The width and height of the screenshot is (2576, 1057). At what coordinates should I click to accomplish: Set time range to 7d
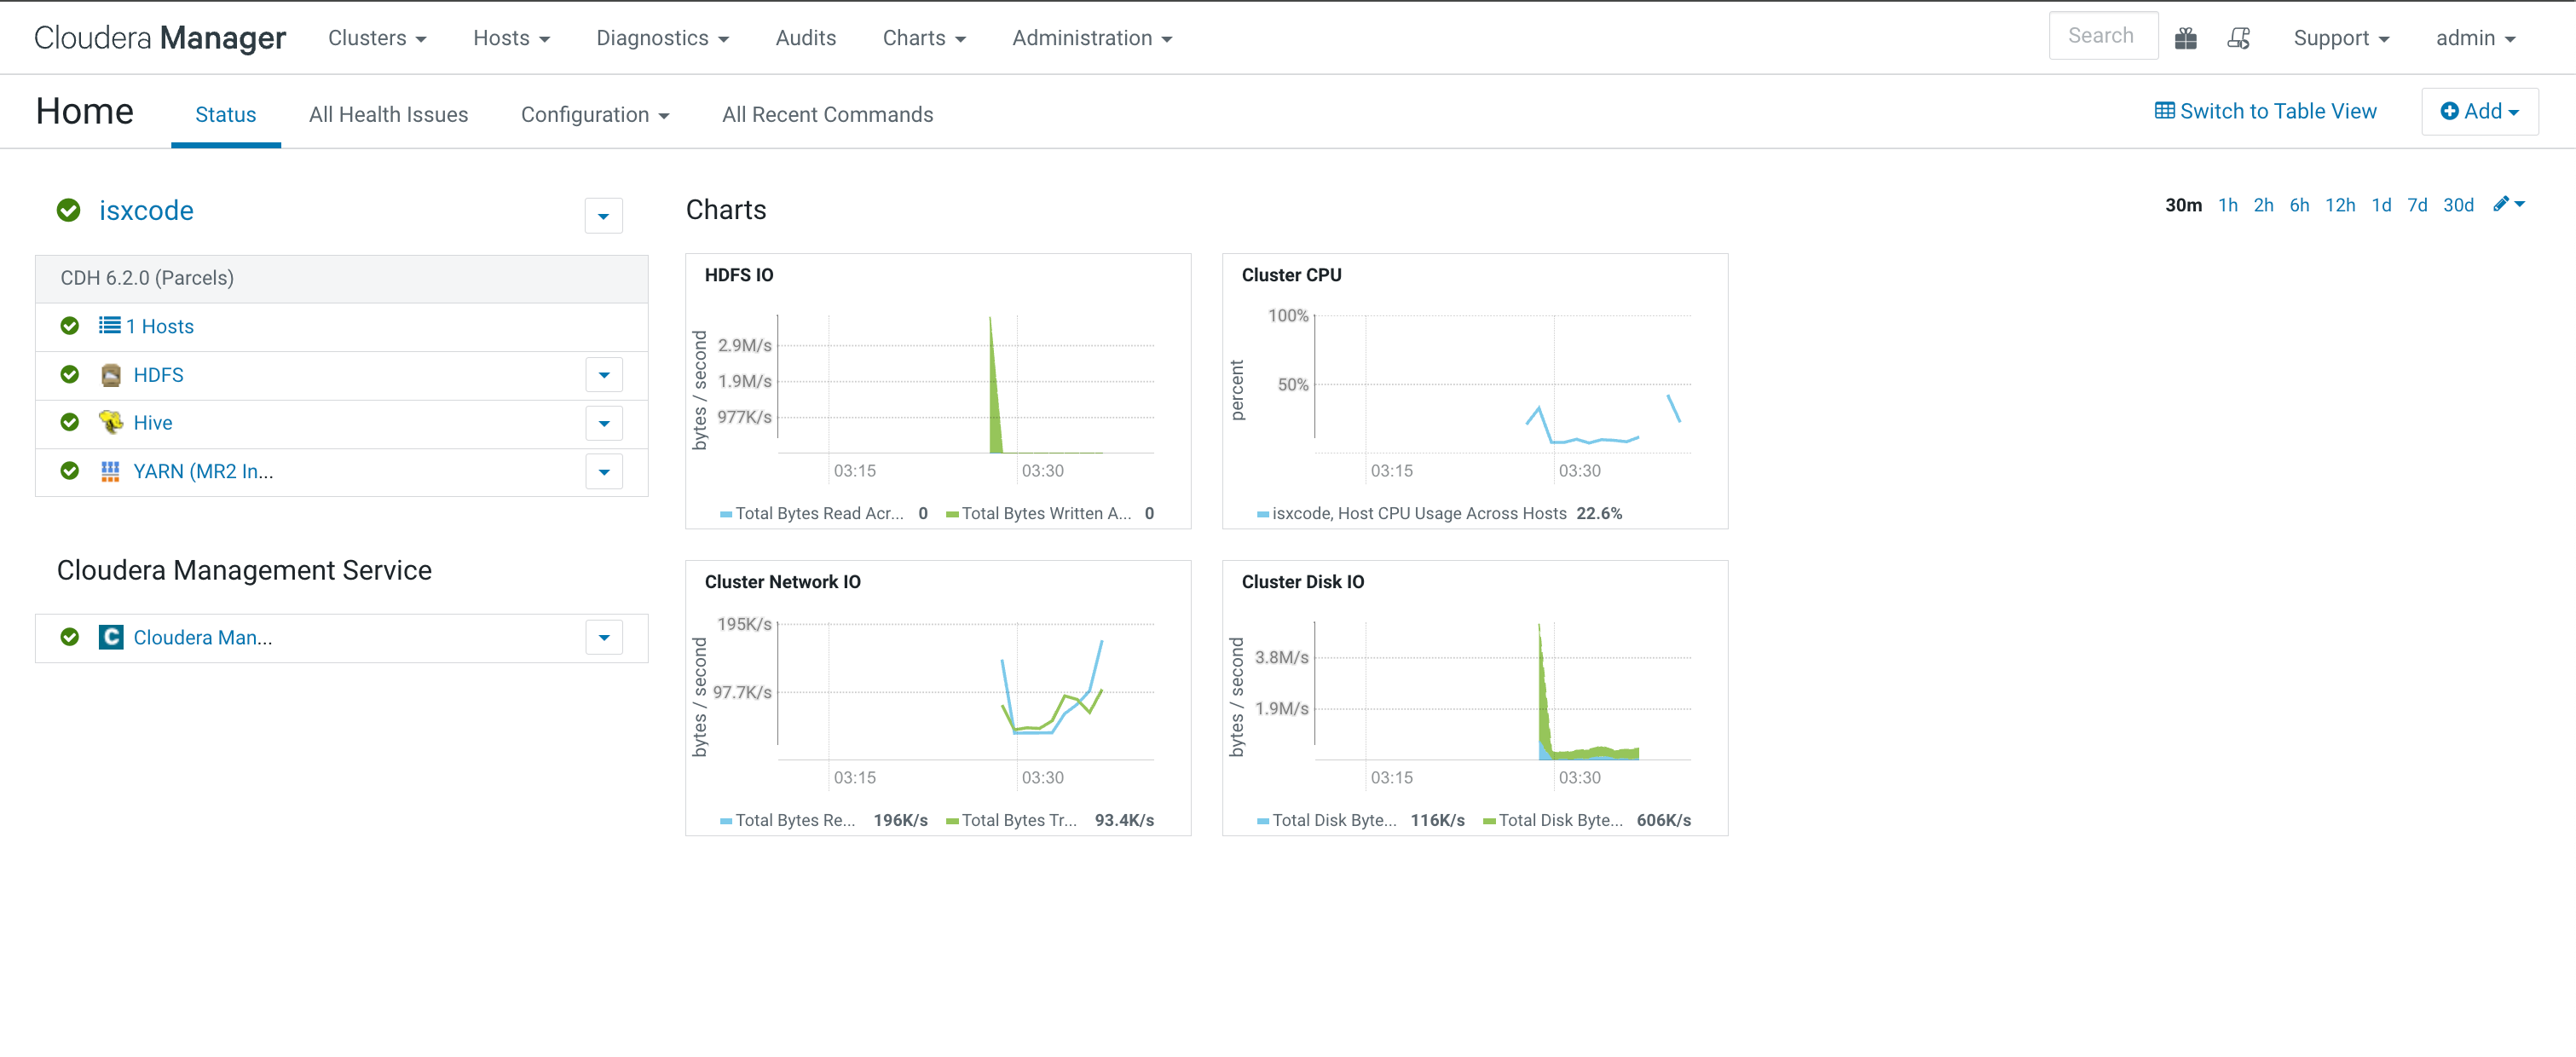(2417, 205)
